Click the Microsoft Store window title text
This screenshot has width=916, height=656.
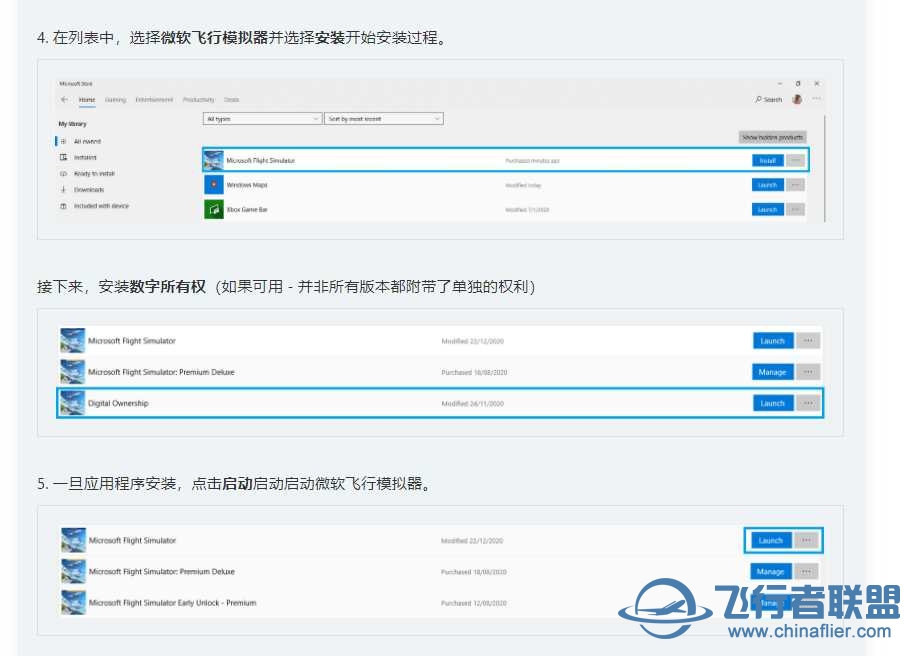point(76,84)
